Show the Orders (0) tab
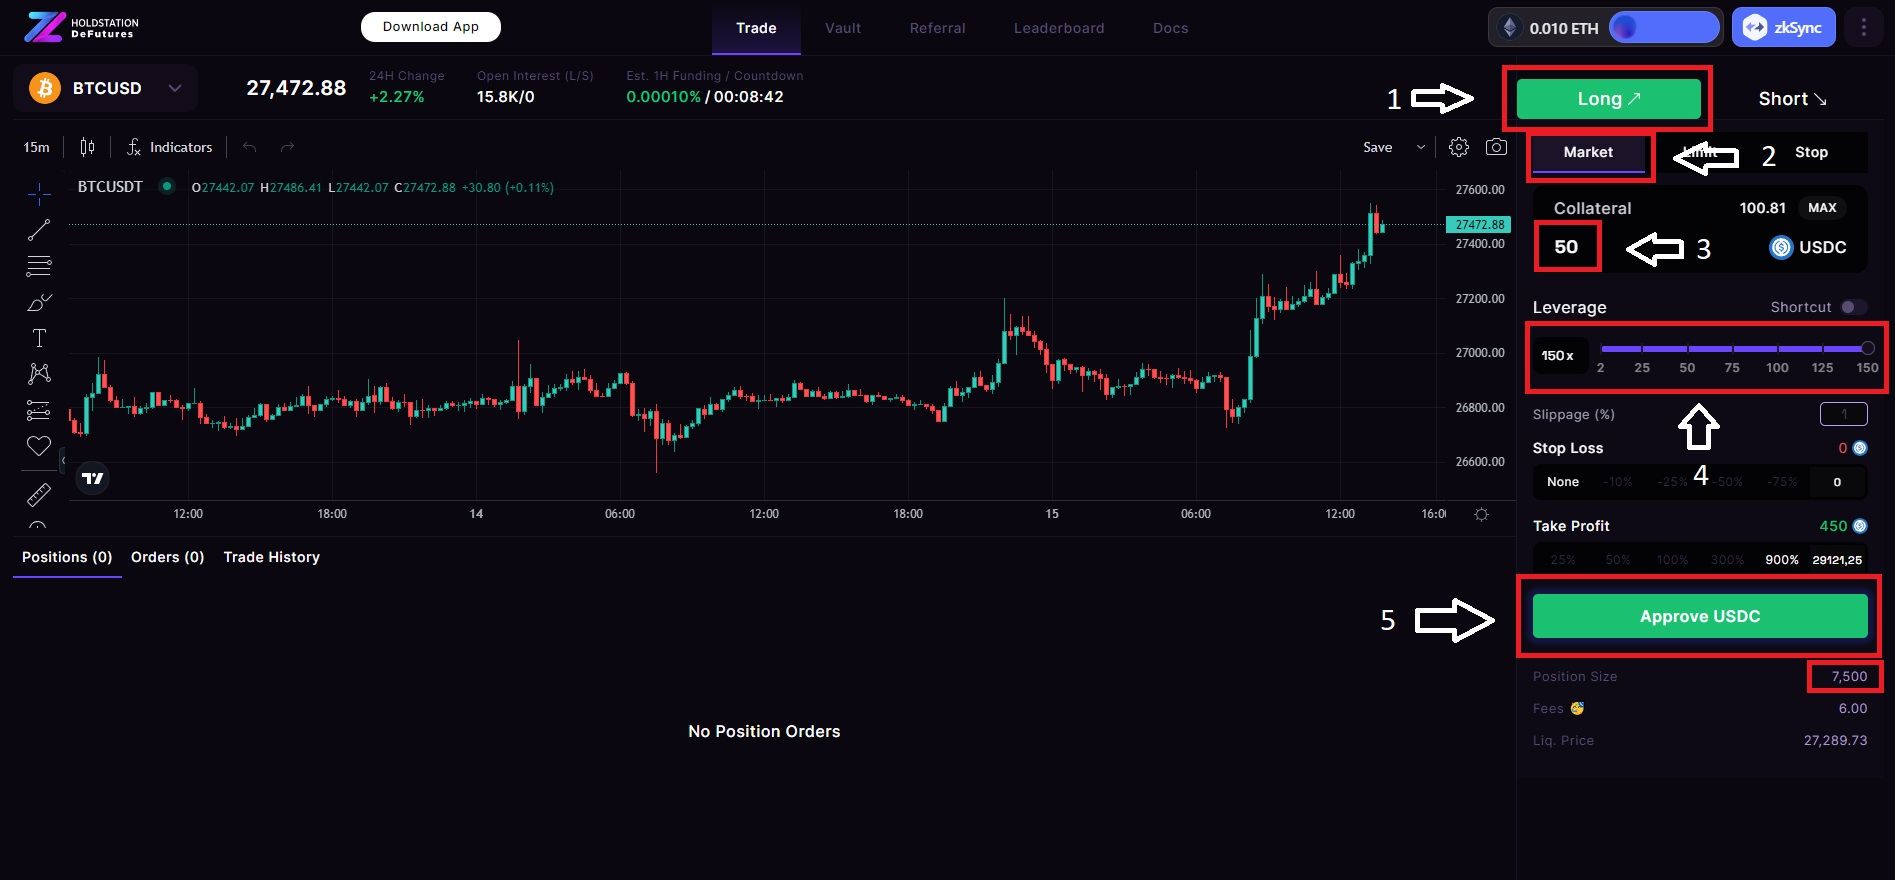1895x880 pixels. click(167, 557)
